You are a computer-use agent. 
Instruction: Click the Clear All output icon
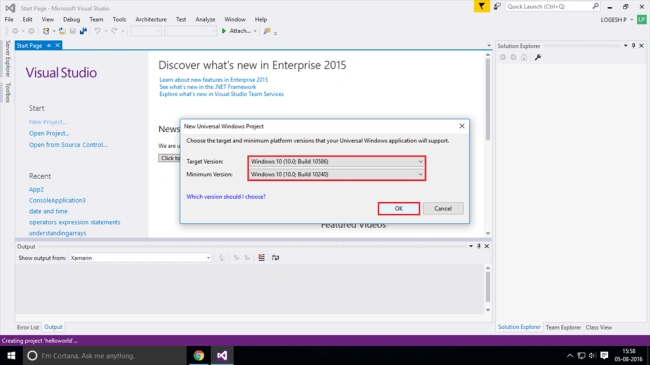click(x=261, y=258)
